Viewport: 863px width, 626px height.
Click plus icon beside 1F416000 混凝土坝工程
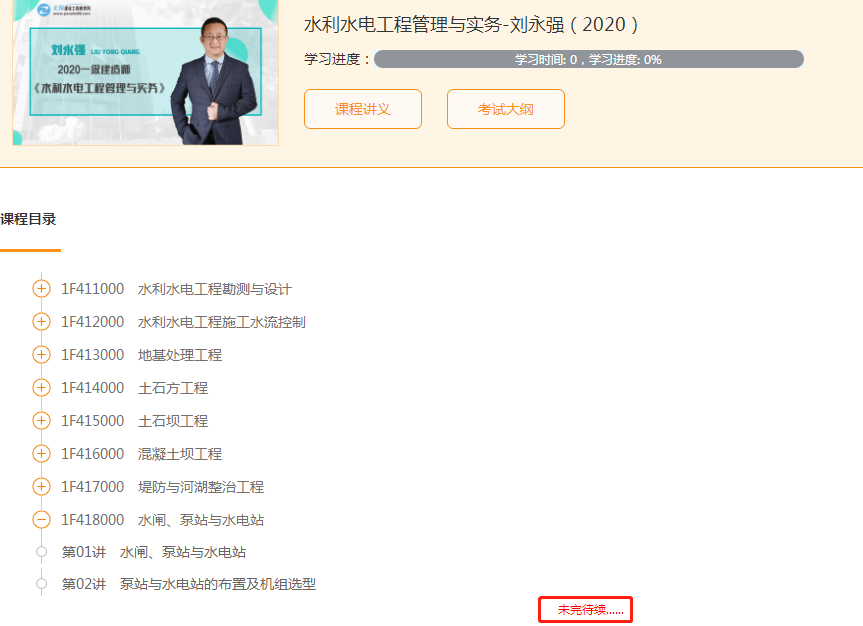pos(41,454)
